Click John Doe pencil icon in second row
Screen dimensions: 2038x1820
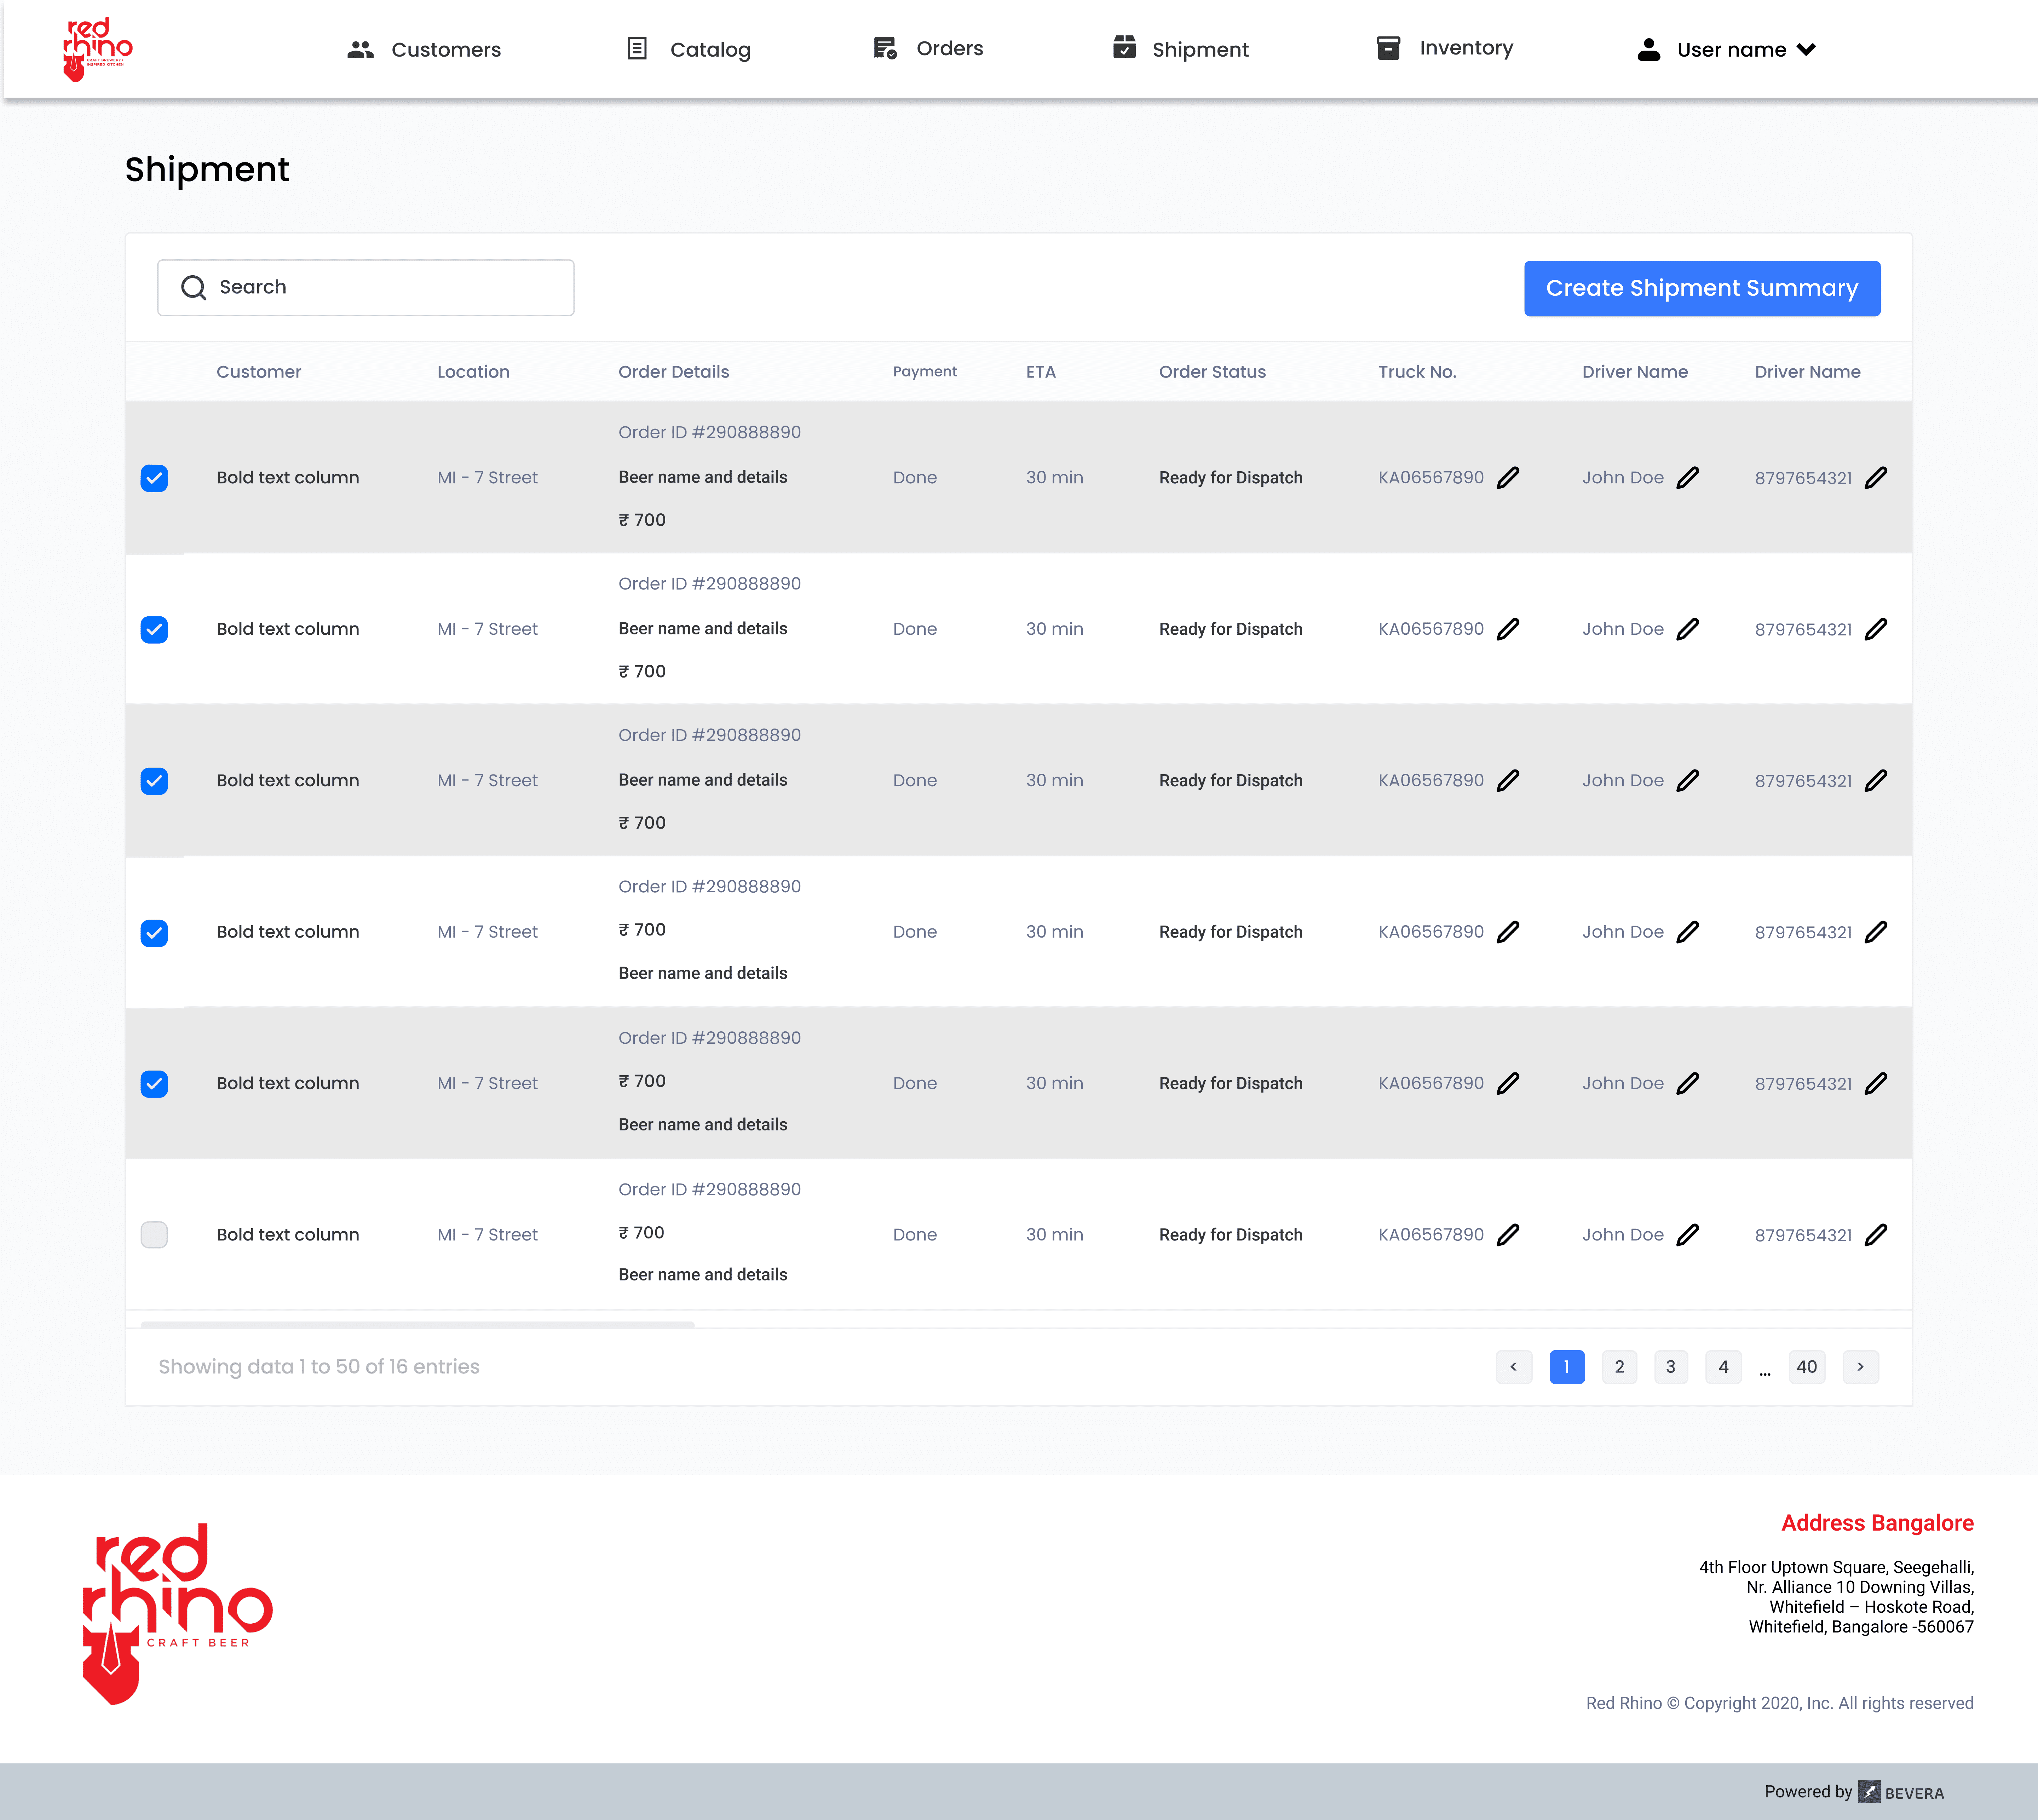[1688, 629]
